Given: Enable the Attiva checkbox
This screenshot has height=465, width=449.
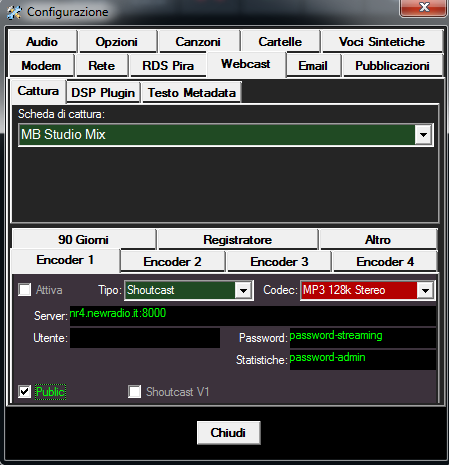Looking at the screenshot, I should [x=25, y=290].
